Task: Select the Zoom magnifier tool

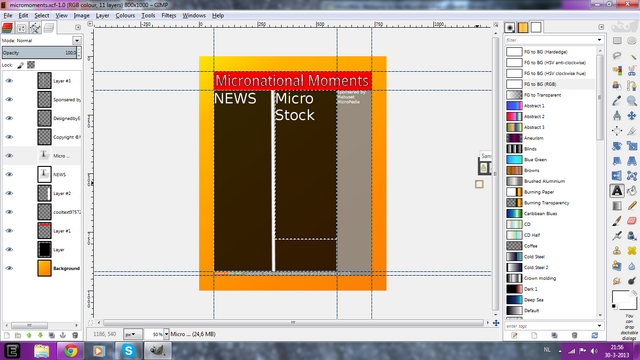Action: [x=631, y=101]
